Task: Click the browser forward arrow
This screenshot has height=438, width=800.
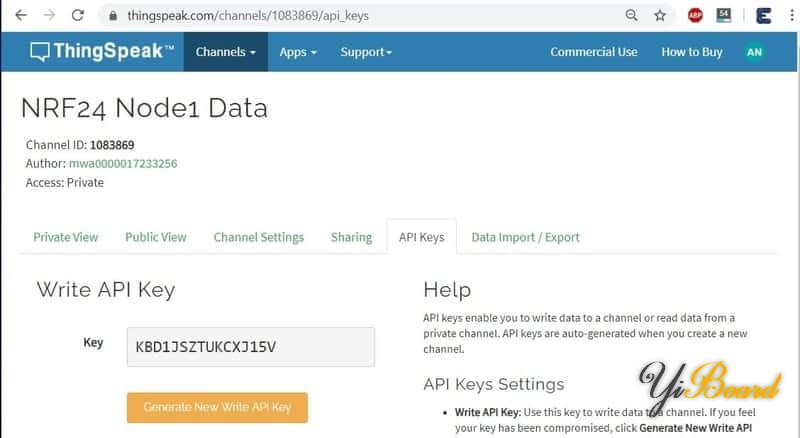Action: click(x=50, y=15)
